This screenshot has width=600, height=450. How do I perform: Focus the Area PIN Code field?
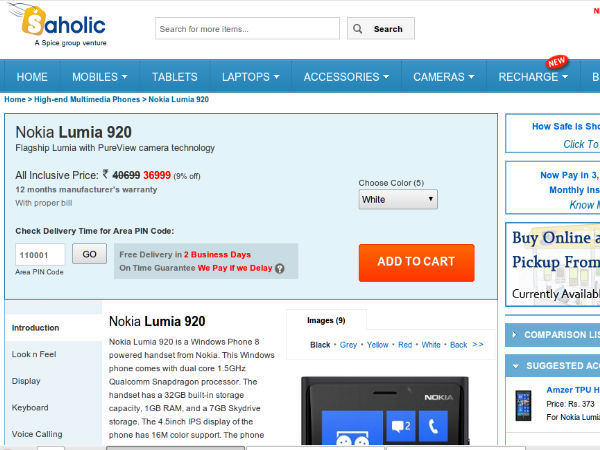click(x=40, y=254)
